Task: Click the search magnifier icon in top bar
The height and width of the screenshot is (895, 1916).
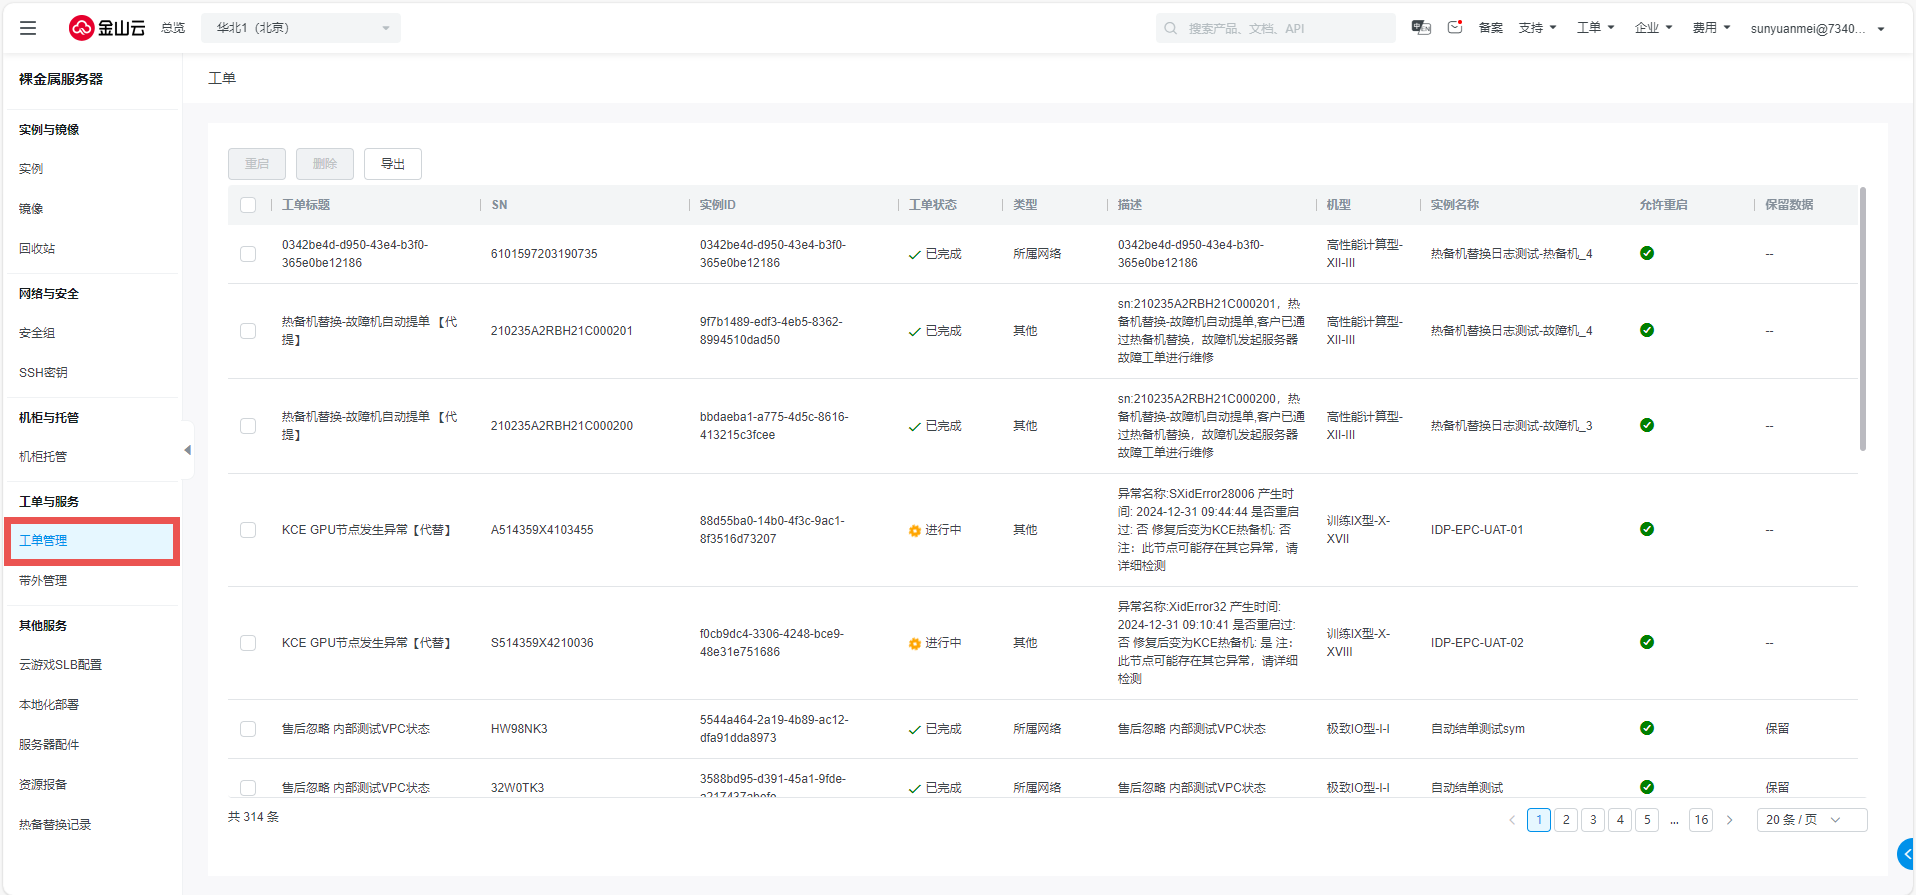Action: (x=1171, y=28)
